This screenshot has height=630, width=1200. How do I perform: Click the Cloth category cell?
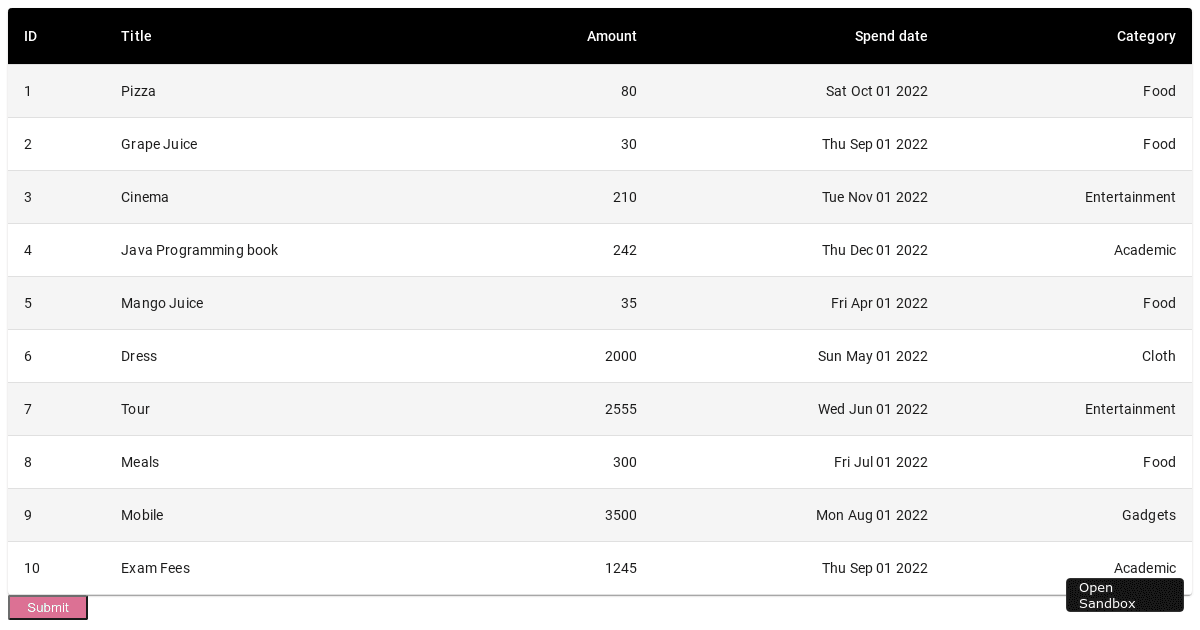pos(1158,356)
